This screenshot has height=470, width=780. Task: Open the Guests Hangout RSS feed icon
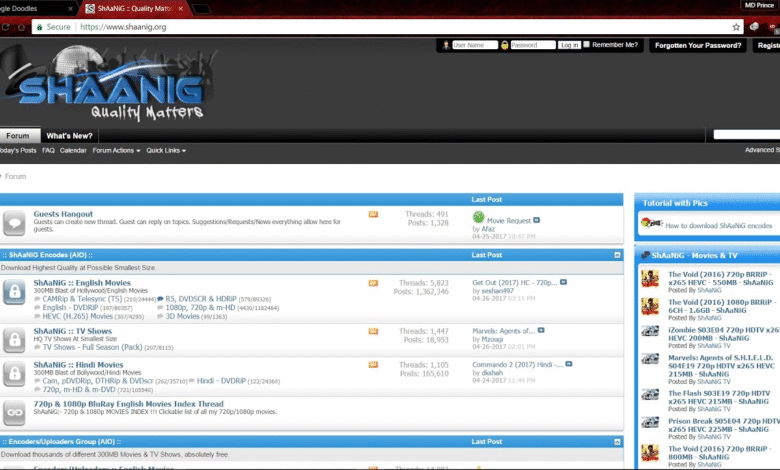pyautogui.click(x=373, y=214)
